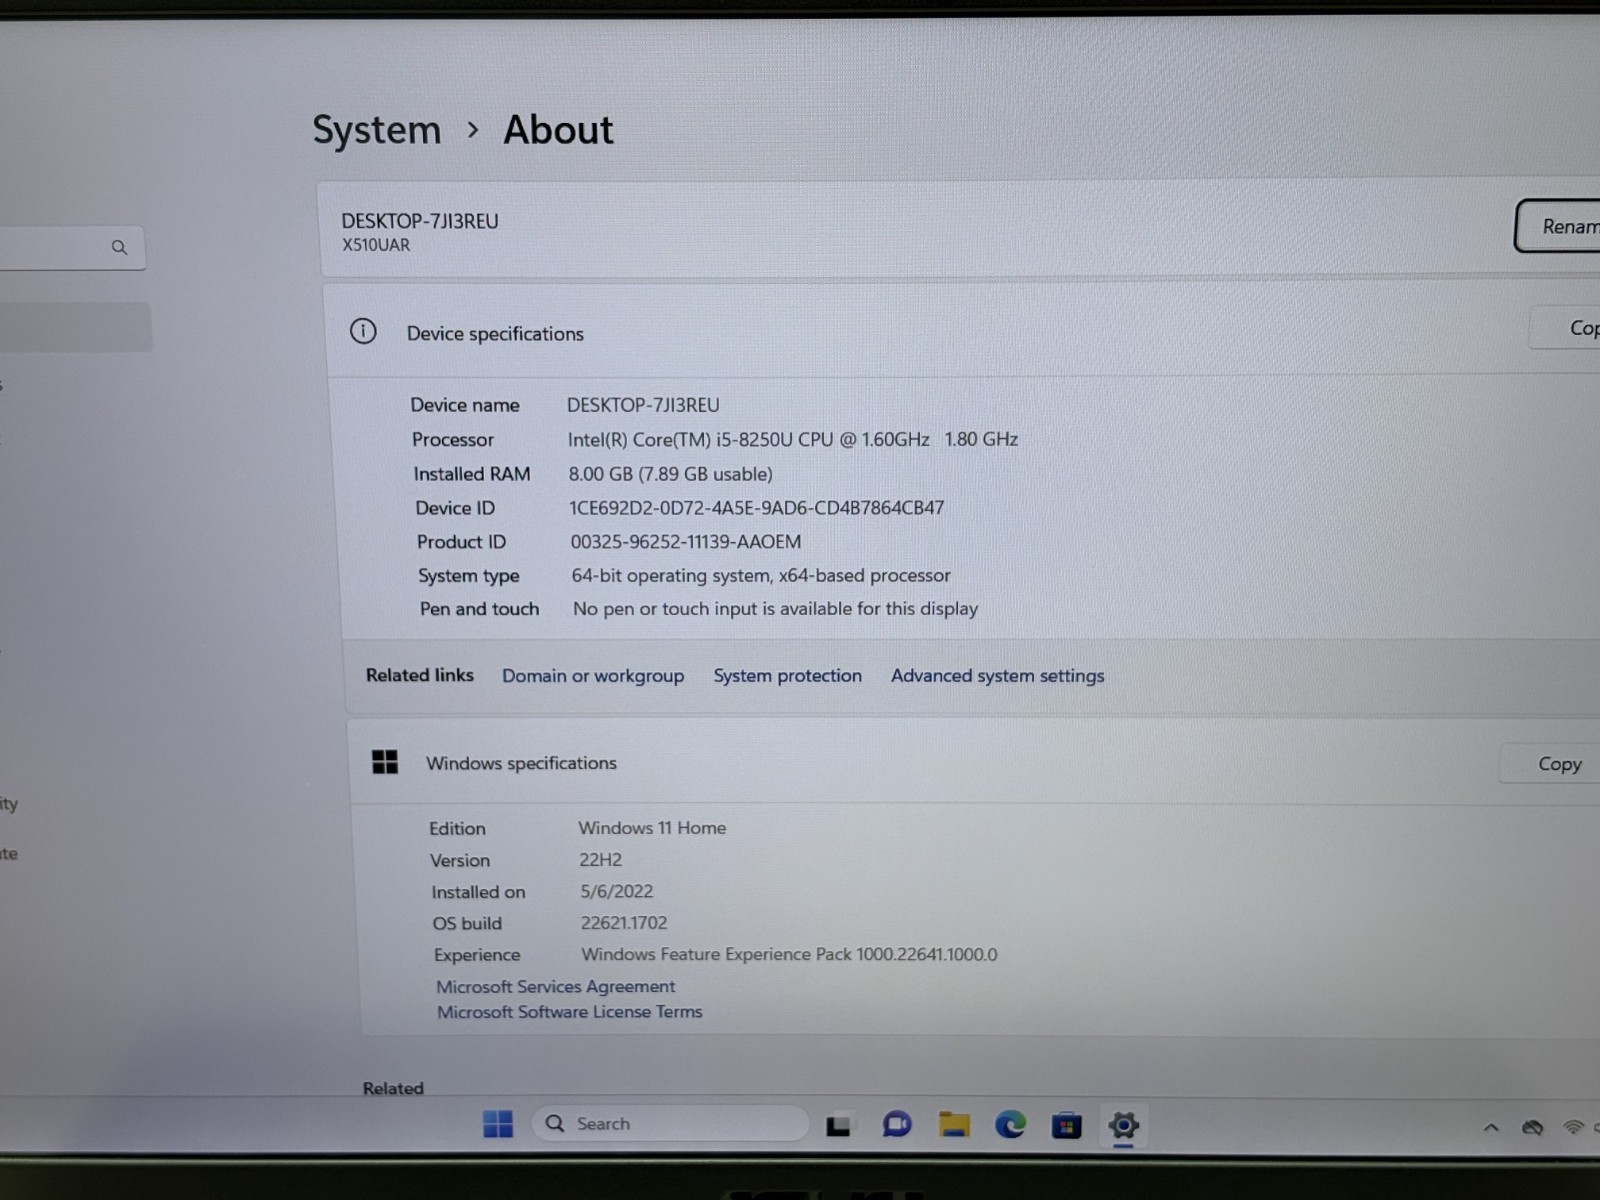Viewport: 1600px width, 1200px height.
Task: Open Task View from the taskbar
Action: [838, 1126]
